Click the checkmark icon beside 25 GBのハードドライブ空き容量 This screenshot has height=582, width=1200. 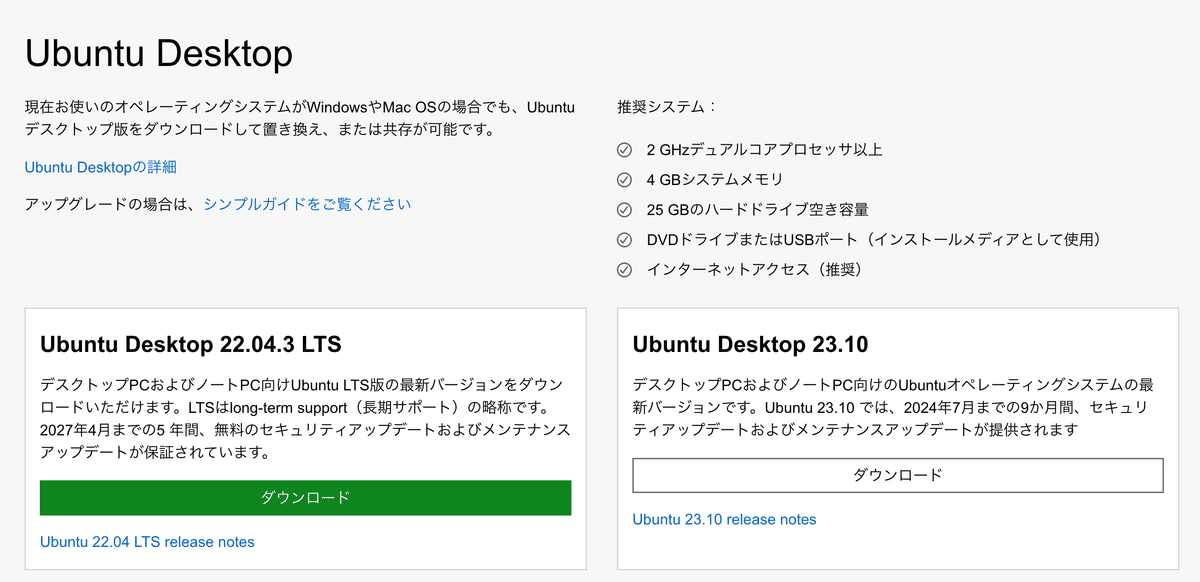click(625, 210)
